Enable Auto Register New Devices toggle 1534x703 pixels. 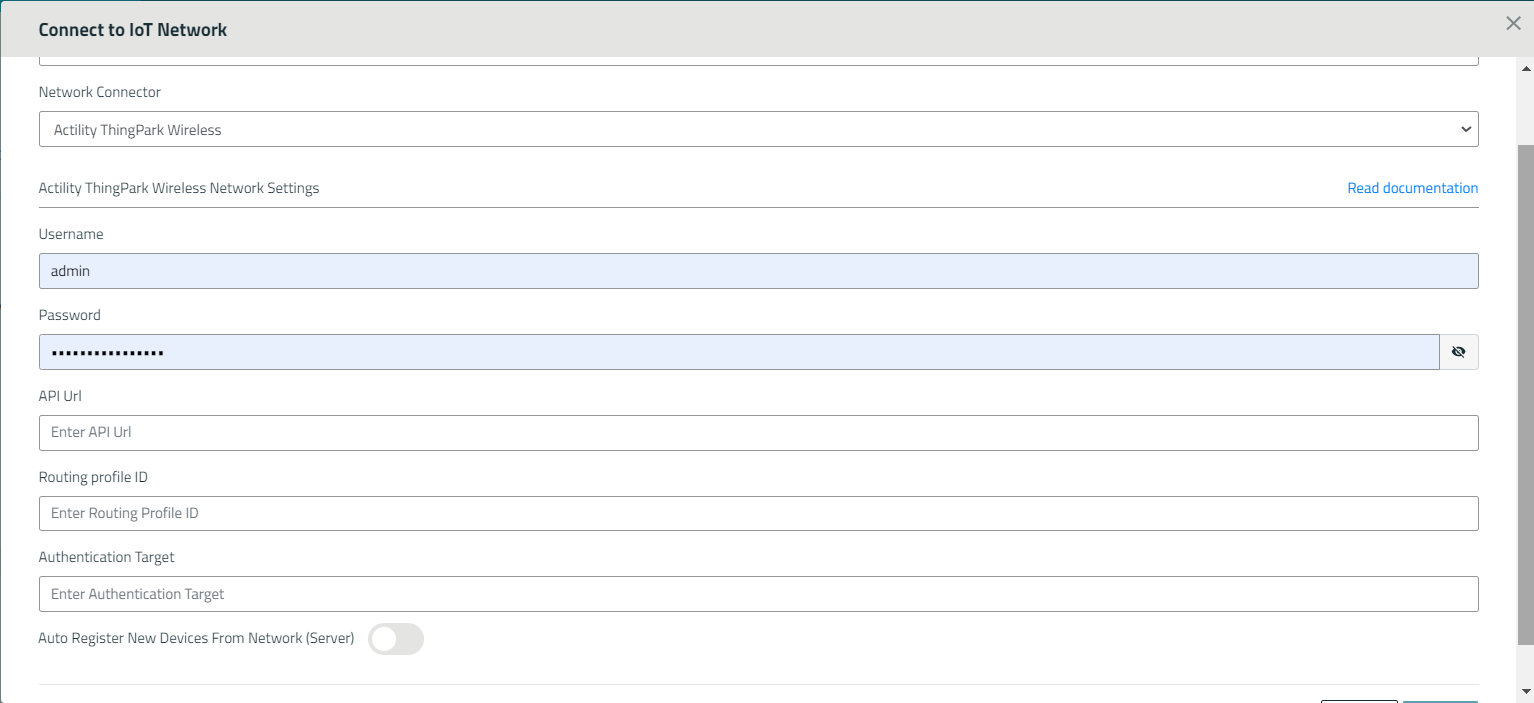click(396, 639)
